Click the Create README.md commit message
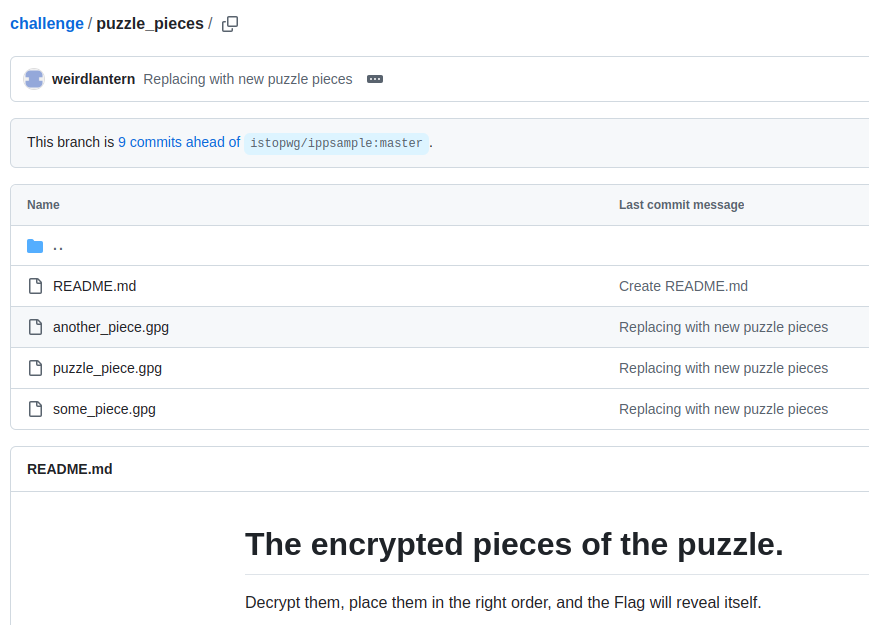Viewport: 869px width, 625px height. pos(683,285)
